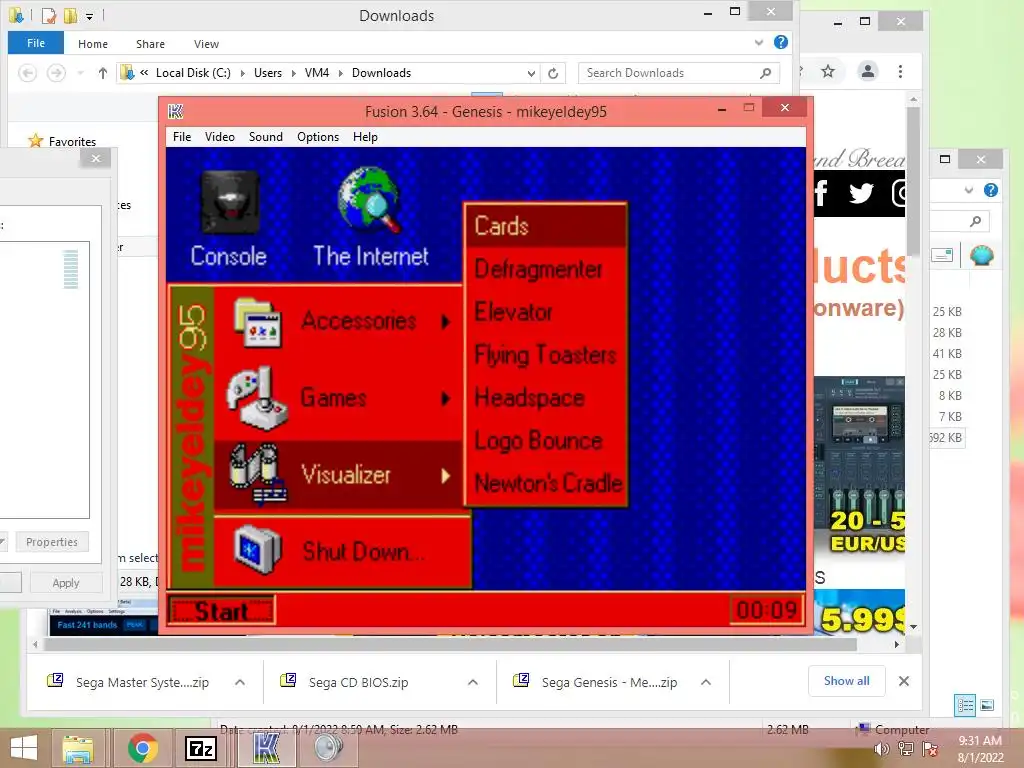Screen dimensions: 1024x768
Task: Open the Fusion Help menu
Action: click(365, 136)
